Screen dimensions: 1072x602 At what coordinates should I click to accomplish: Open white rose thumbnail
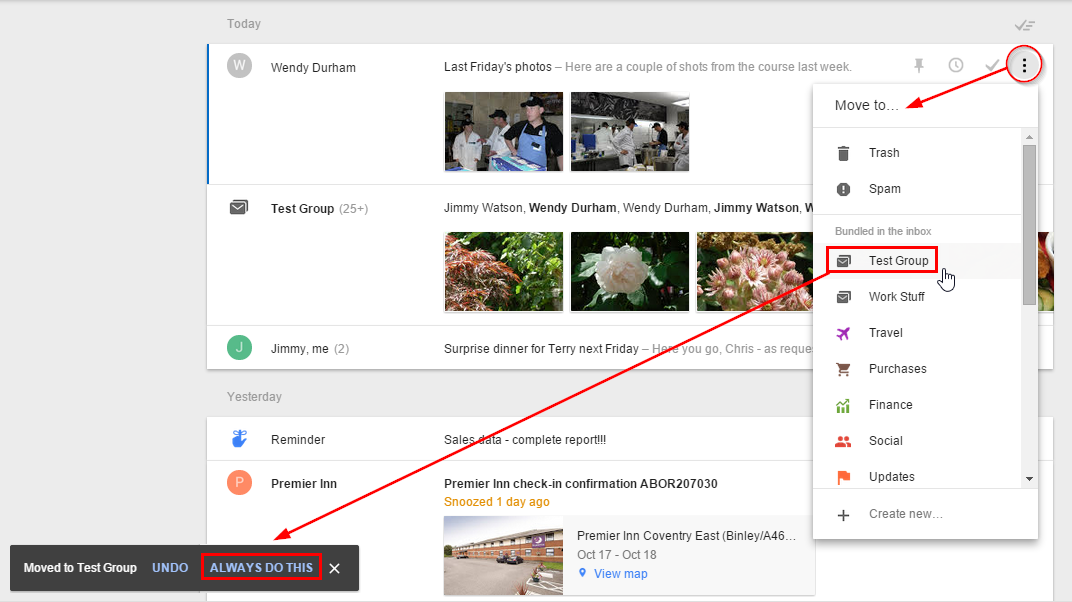click(x=630, y=271)
